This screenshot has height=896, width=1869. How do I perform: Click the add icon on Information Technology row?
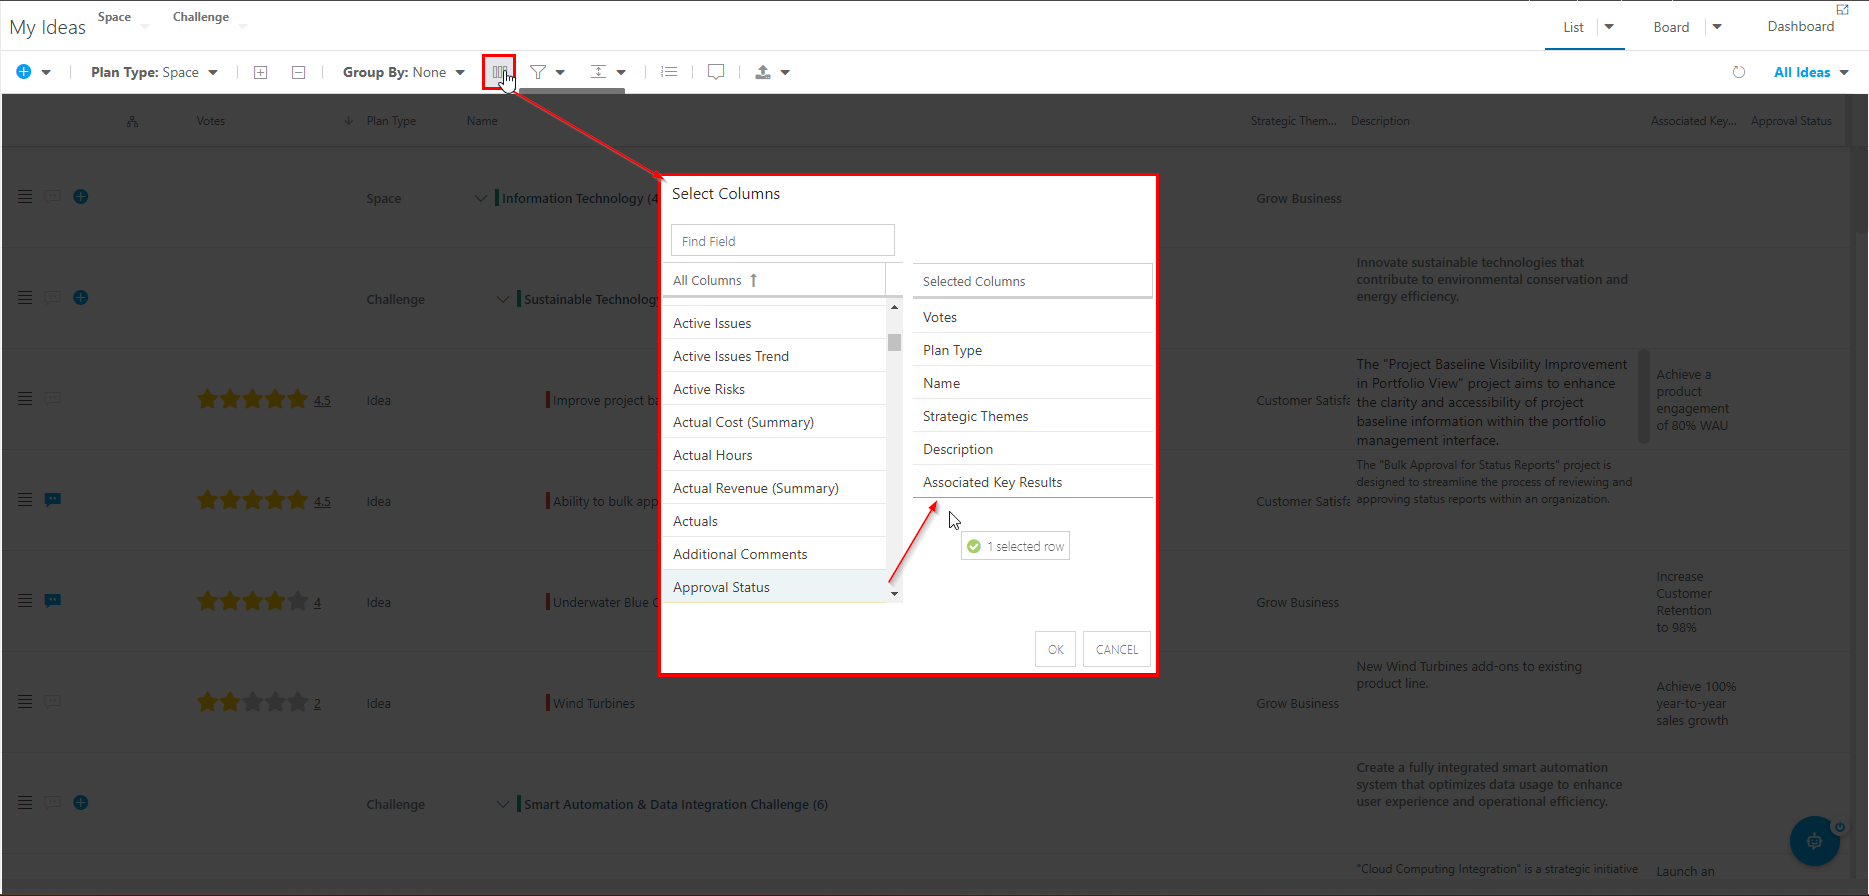click(81, 197)
